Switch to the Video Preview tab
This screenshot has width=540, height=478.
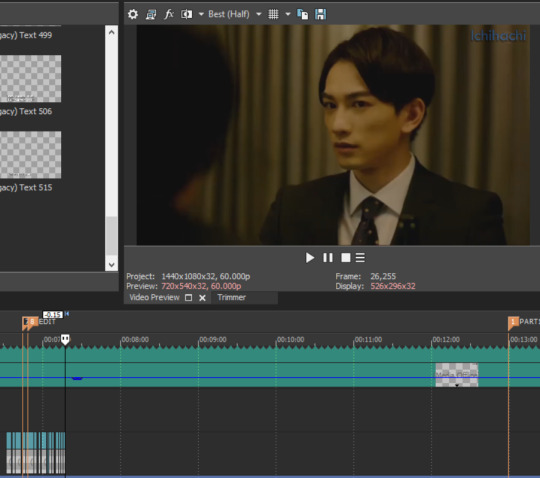click(x=154, y=298)
